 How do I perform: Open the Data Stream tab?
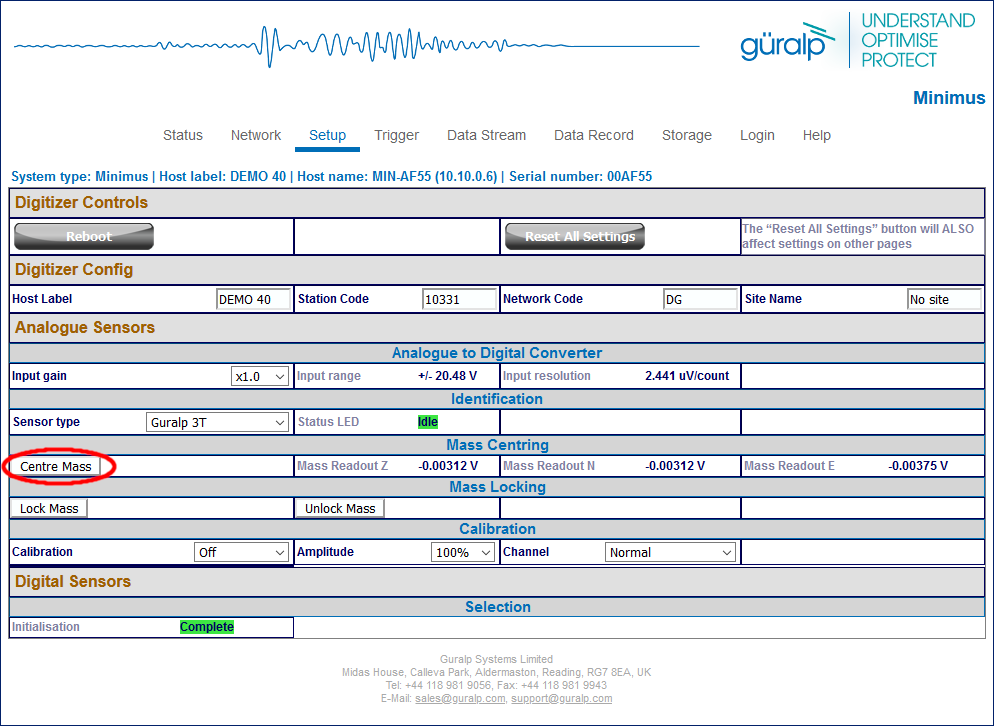(486, 135)
